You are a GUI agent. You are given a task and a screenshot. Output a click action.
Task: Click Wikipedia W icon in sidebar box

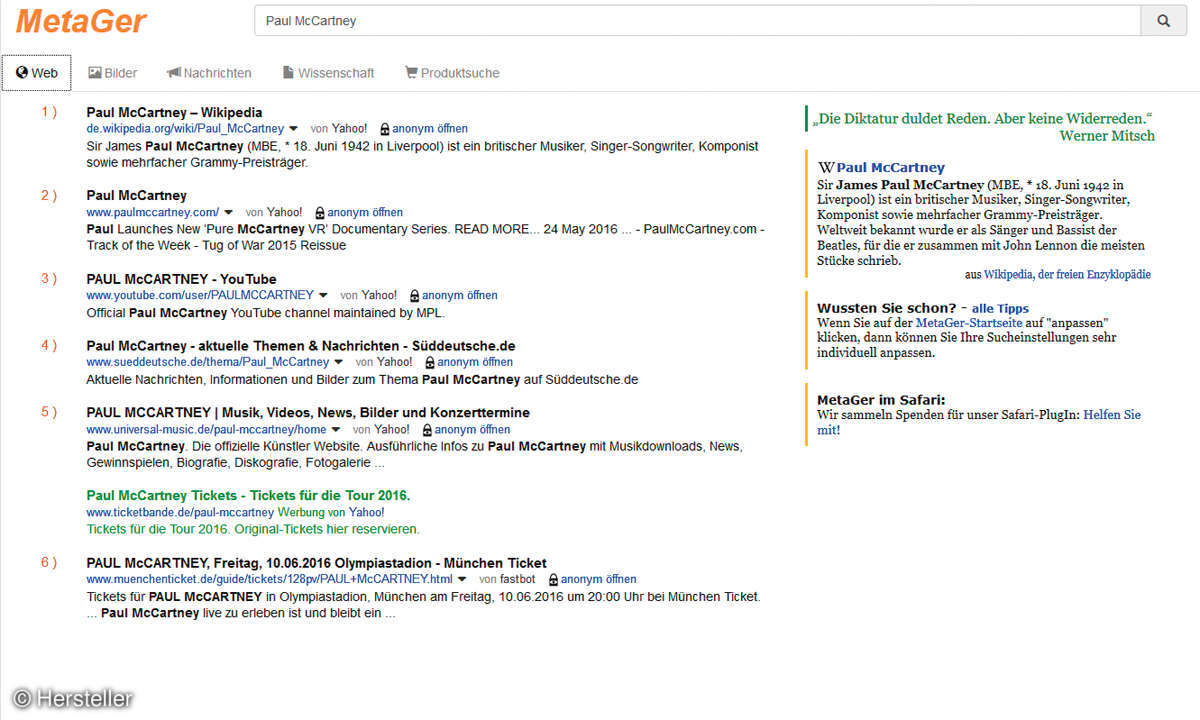(x=826, y=168)
